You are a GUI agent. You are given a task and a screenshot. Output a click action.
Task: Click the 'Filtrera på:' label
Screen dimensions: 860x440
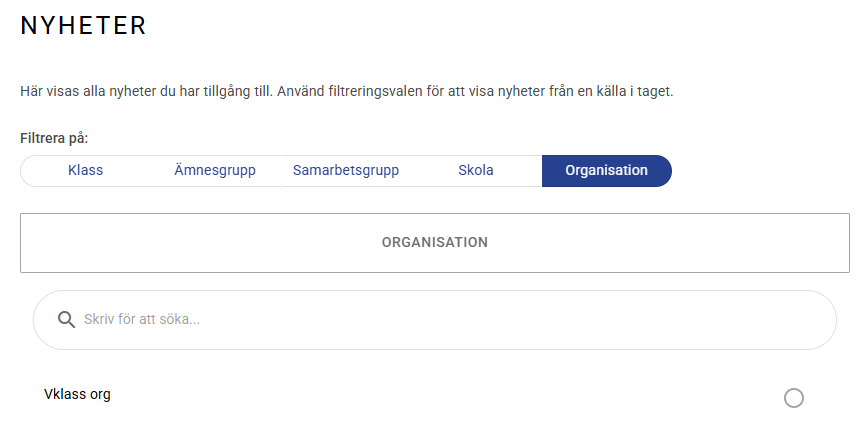[54, 138]
